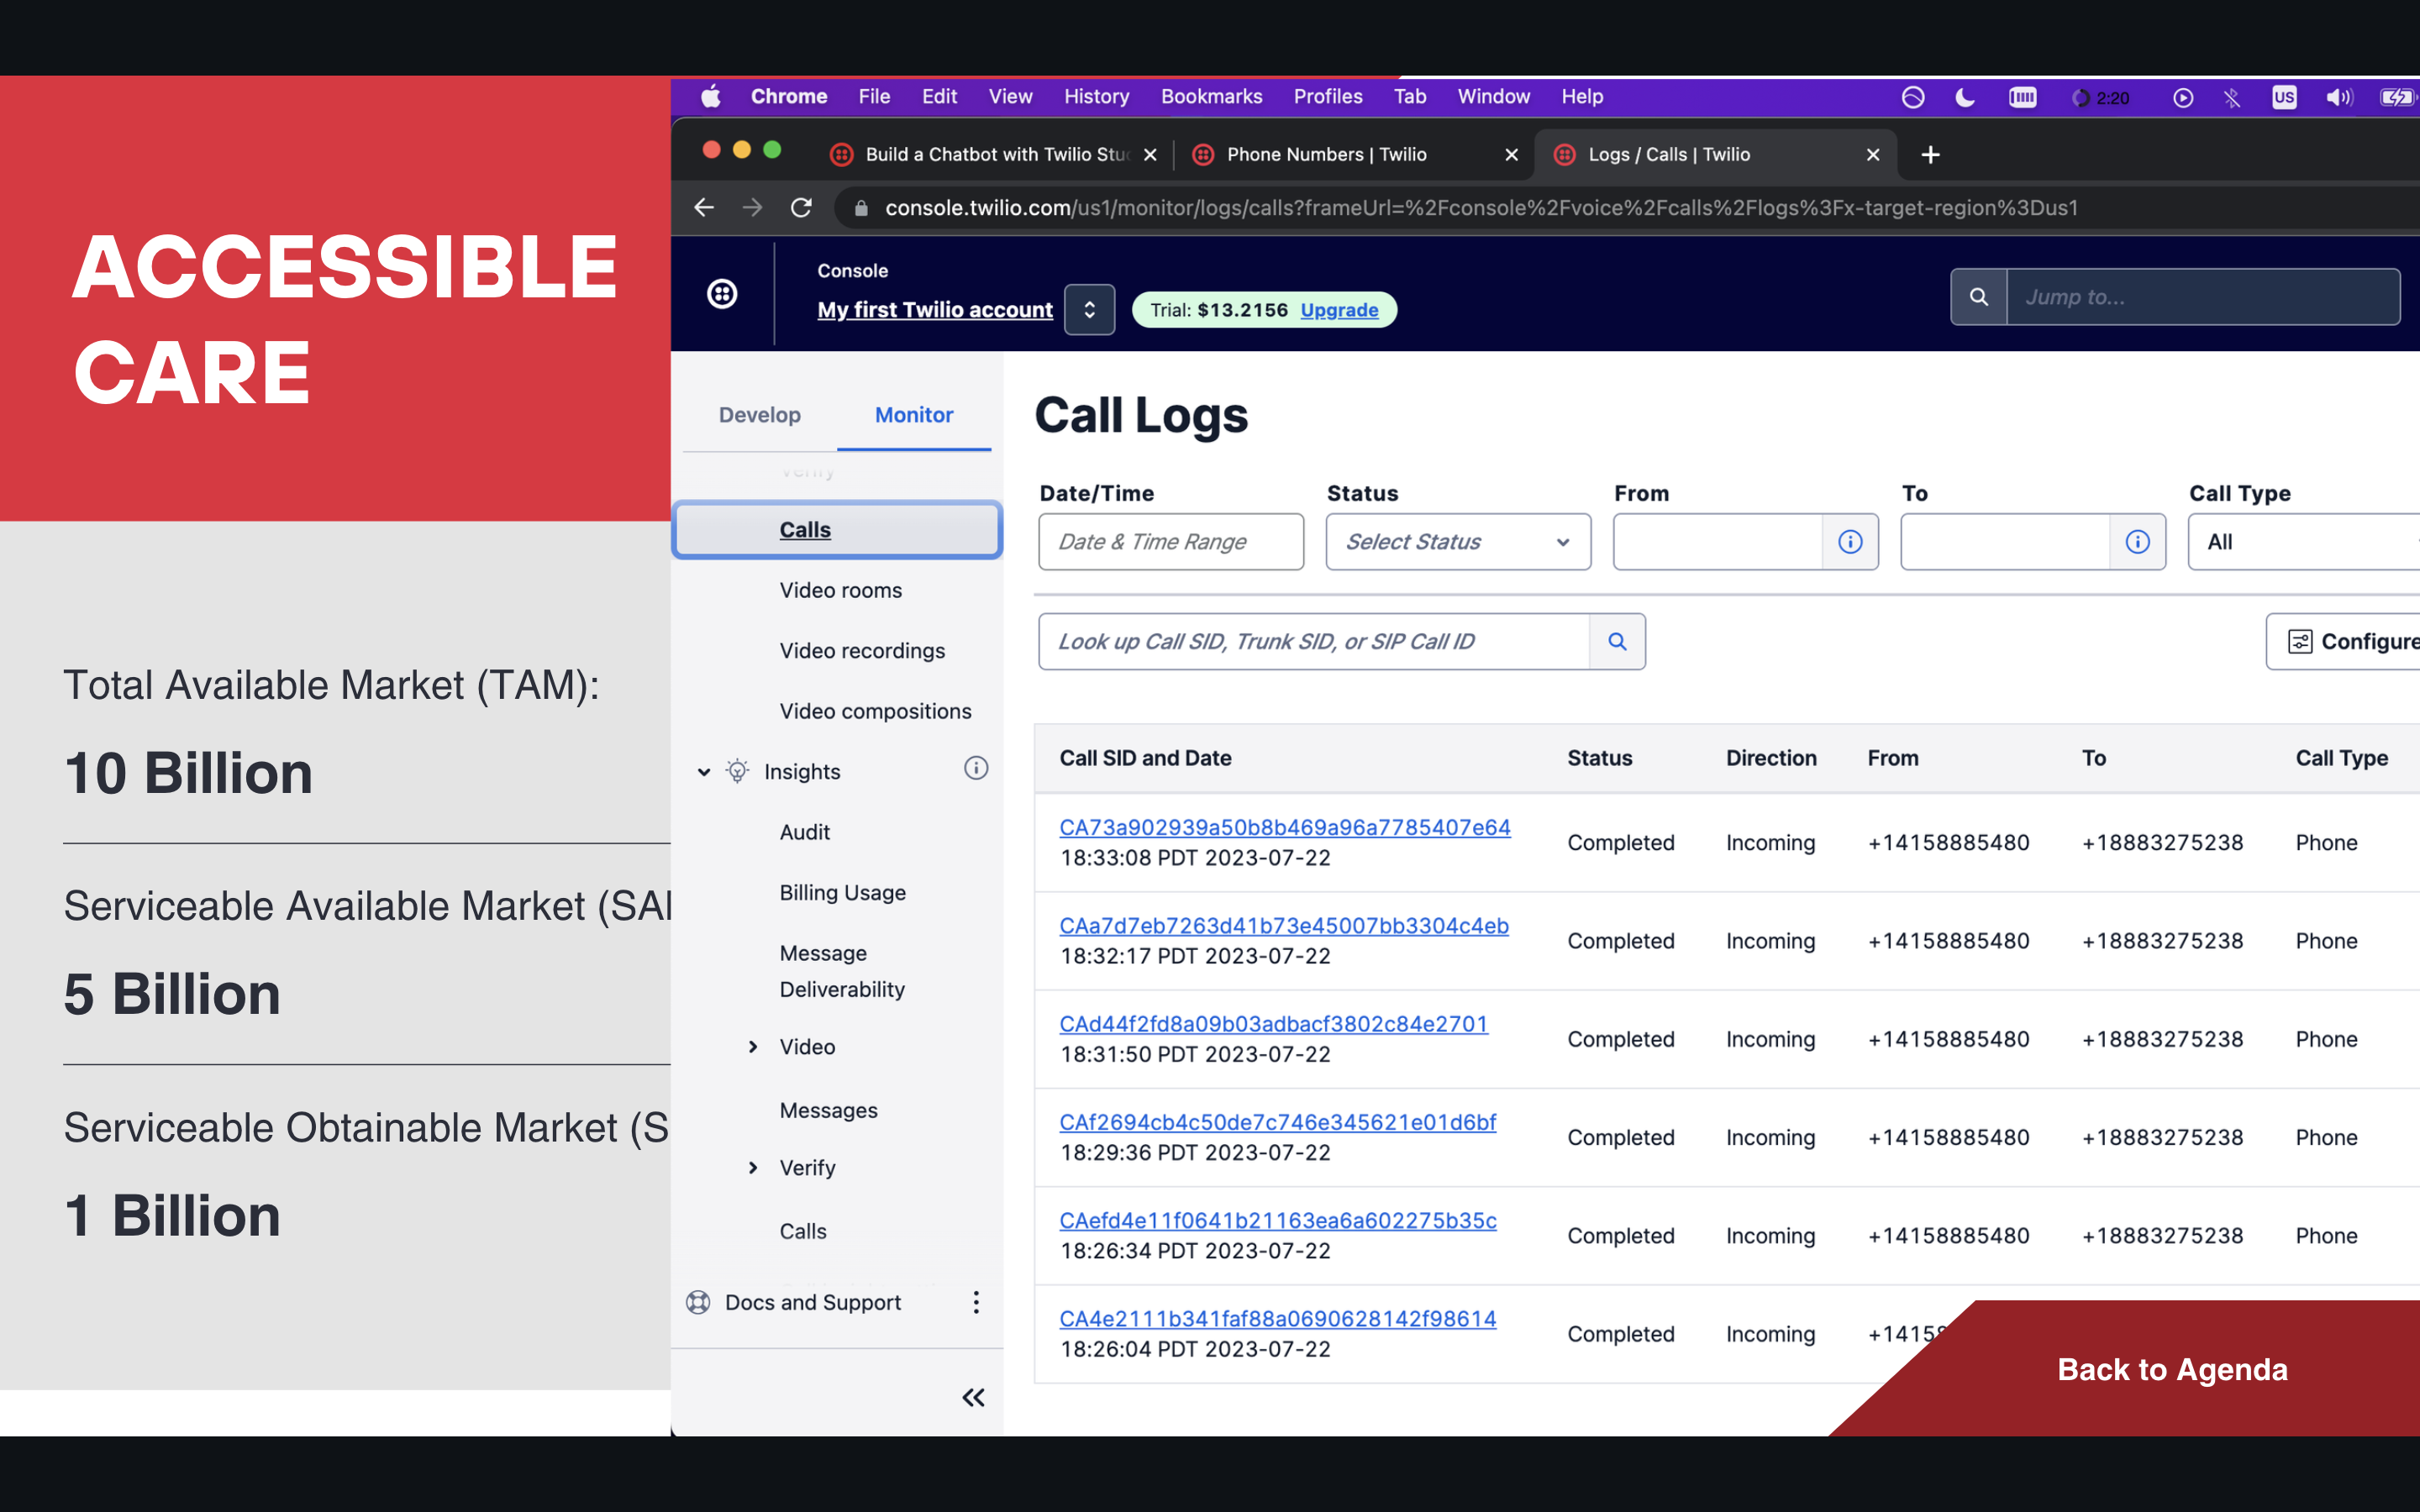2420x1512 pixels.
Task: Switch to Phone Numbers | Twilio browser tab
Action: [x=1326, y=154]
